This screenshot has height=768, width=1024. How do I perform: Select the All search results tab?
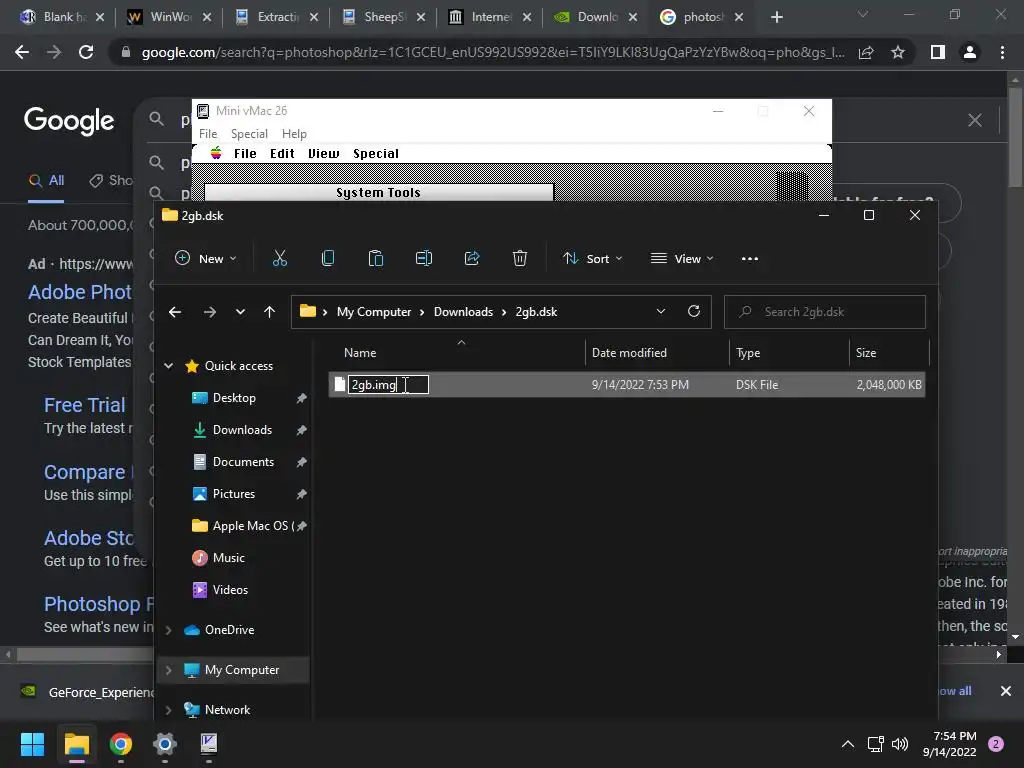click(46, 181)
